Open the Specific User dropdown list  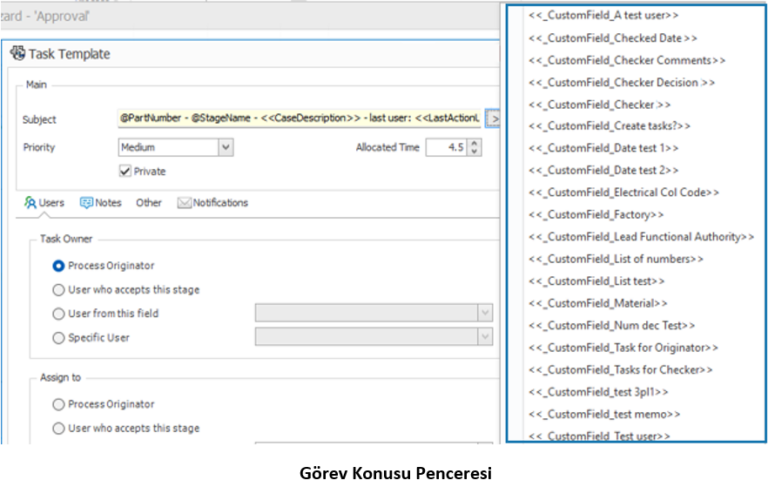(485, 338)
